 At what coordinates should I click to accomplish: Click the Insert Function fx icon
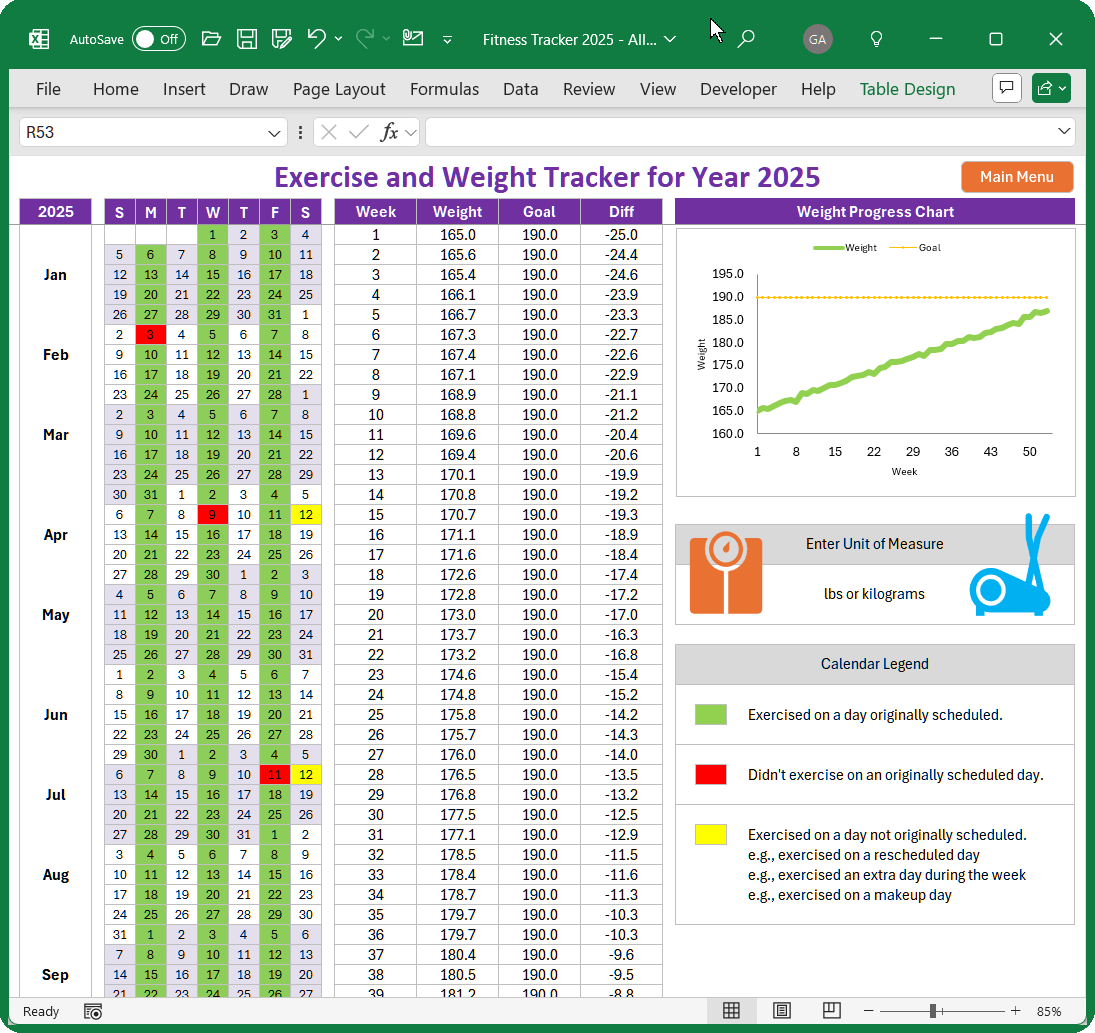coord(389,132)
